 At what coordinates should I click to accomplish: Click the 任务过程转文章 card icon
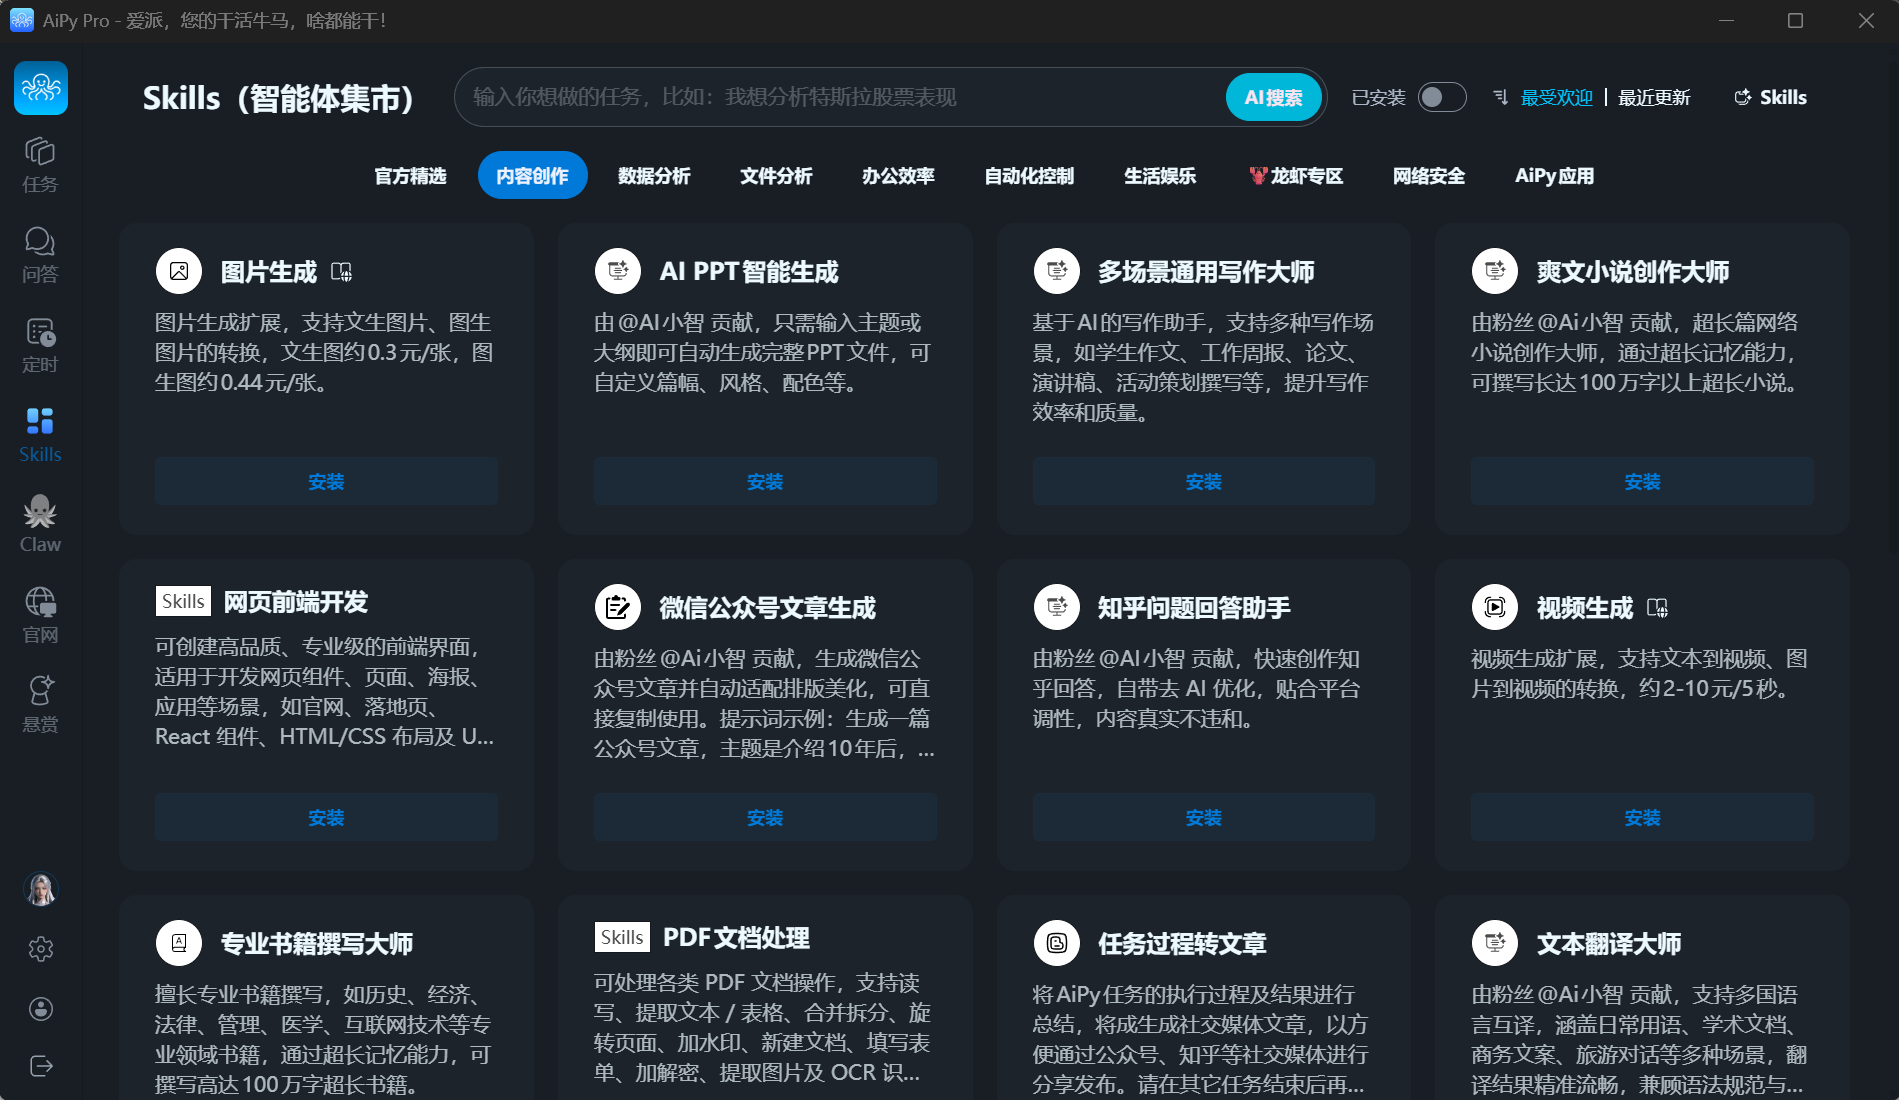click(1056, 943)
